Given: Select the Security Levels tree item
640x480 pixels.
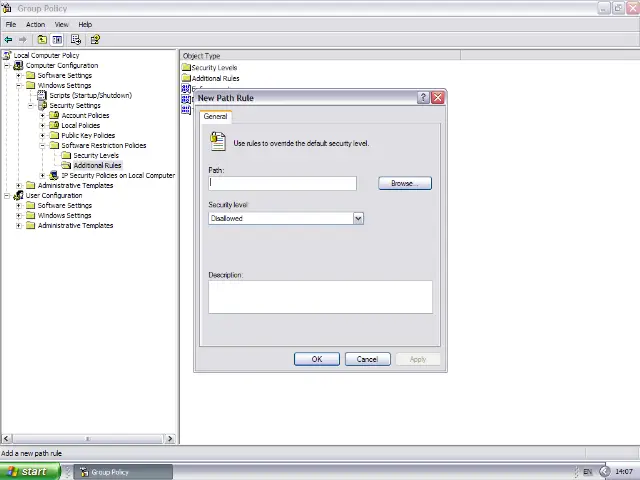Looking at the screenshot, I should (96, 156).
